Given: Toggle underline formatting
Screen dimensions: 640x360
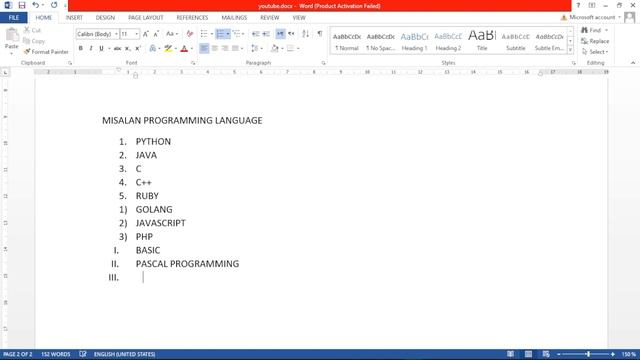Looking at the screenshot, I should (x=101, y=49).
